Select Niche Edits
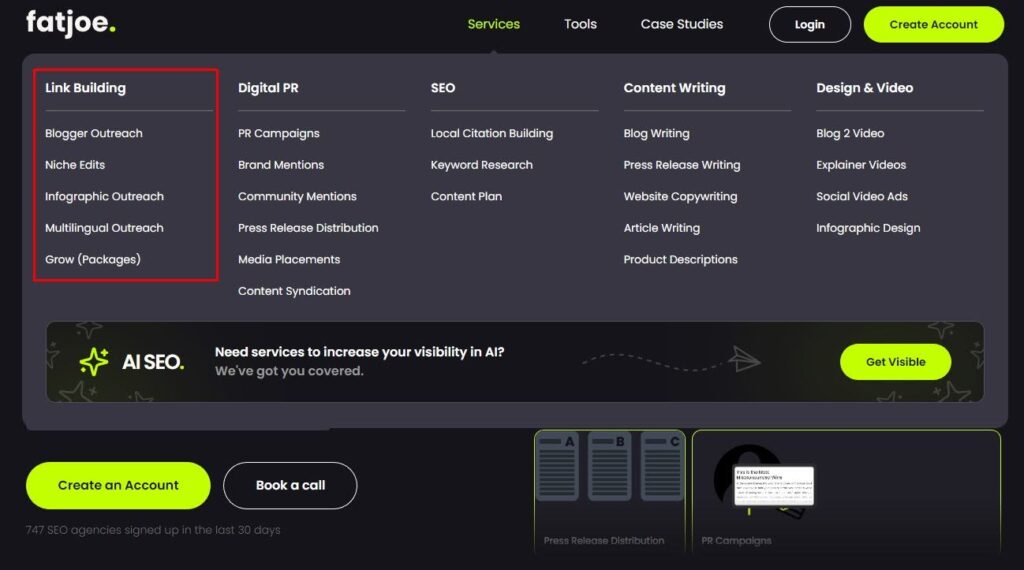The image size is (1024, 570). (x=75, y=165)
